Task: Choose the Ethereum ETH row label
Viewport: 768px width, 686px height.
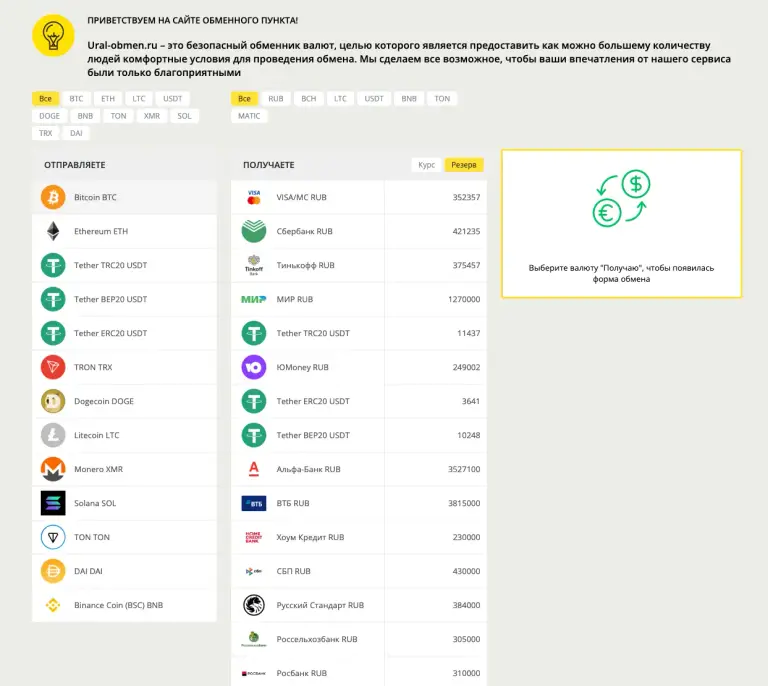Action: tap(101, 231)
